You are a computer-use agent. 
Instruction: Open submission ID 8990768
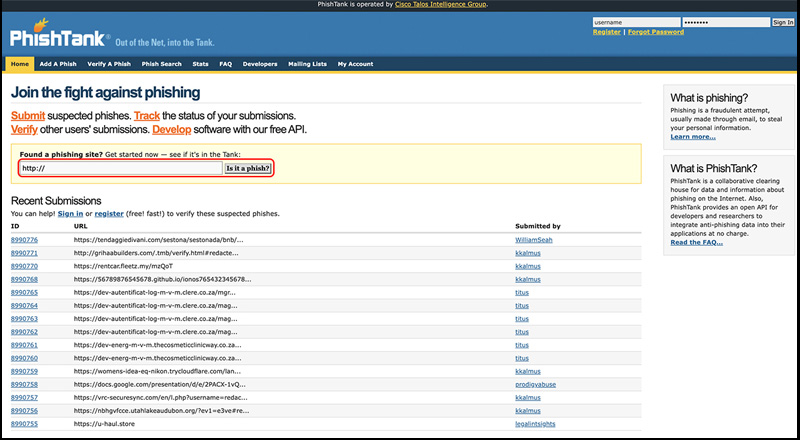pyautogui.click(x=24, y=279)
